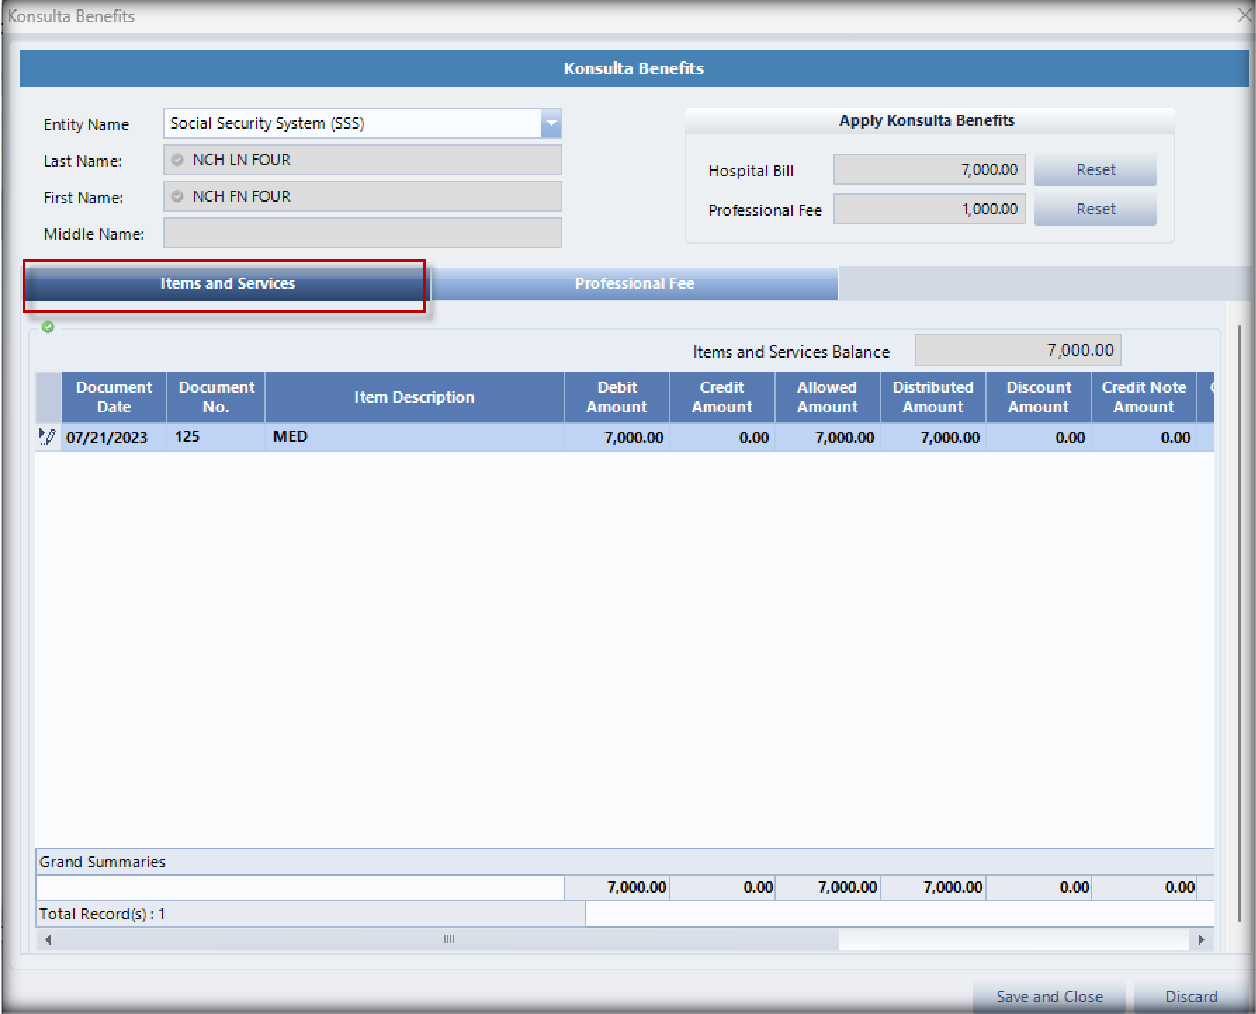Click the lock icon in First Name field

tap(178, 197)
